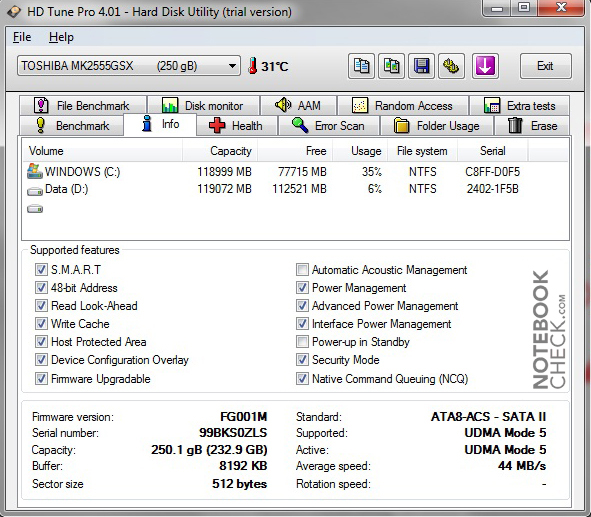Click the Free column header

(295, 151)
